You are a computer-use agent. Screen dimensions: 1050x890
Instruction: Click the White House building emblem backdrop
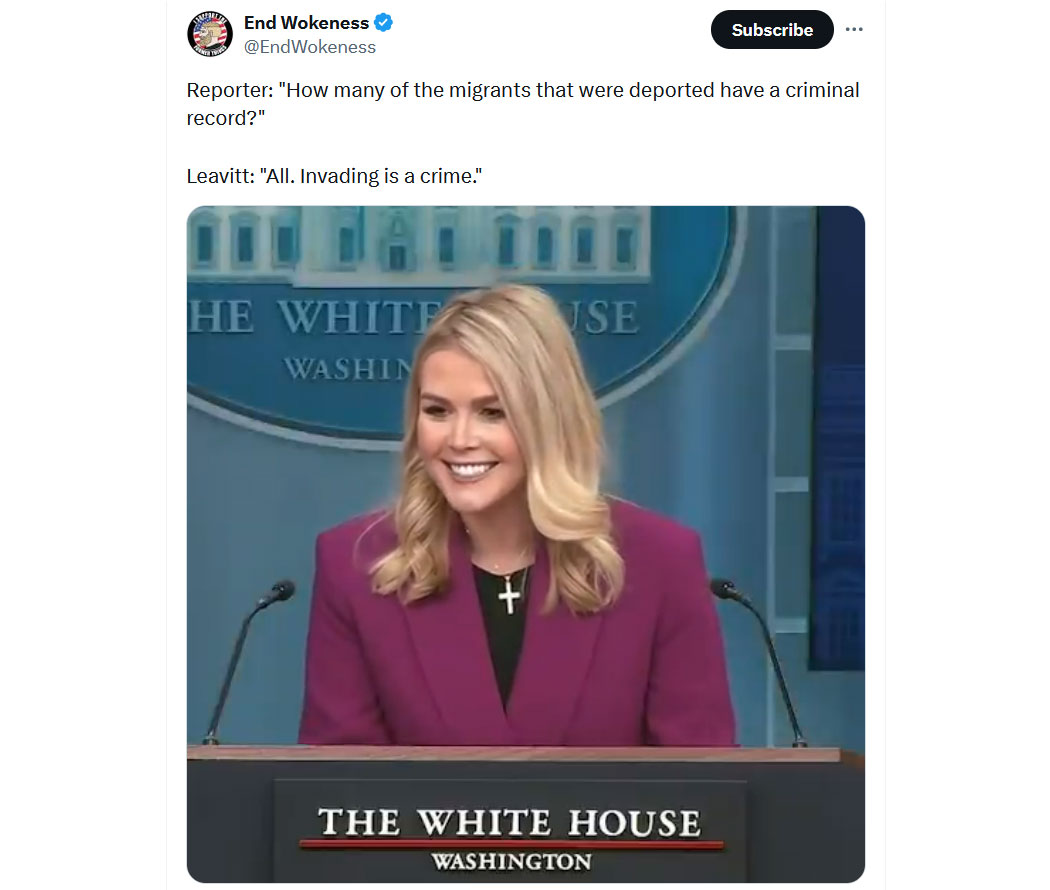point(422,244)
